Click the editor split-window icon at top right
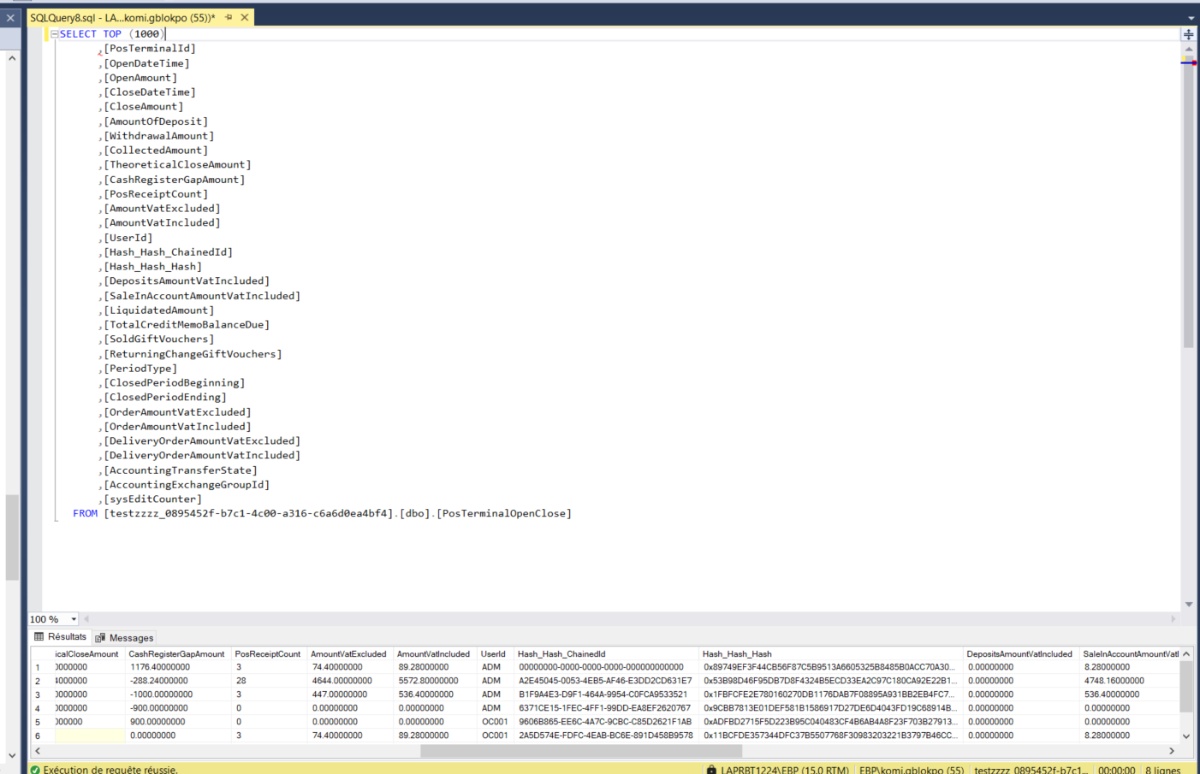This screenshot has width=1200, height=774. click(x=1188, y=34)
